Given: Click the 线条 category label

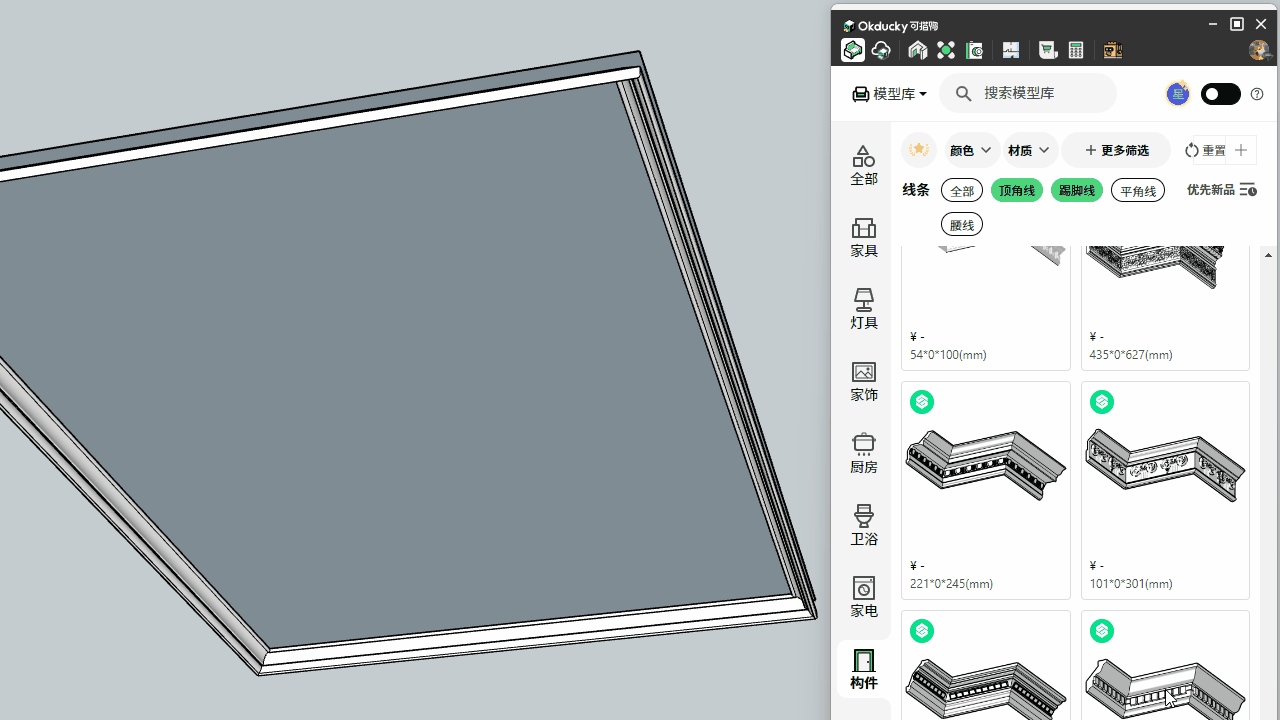Looking at the screenshot, I should point(916,190).
